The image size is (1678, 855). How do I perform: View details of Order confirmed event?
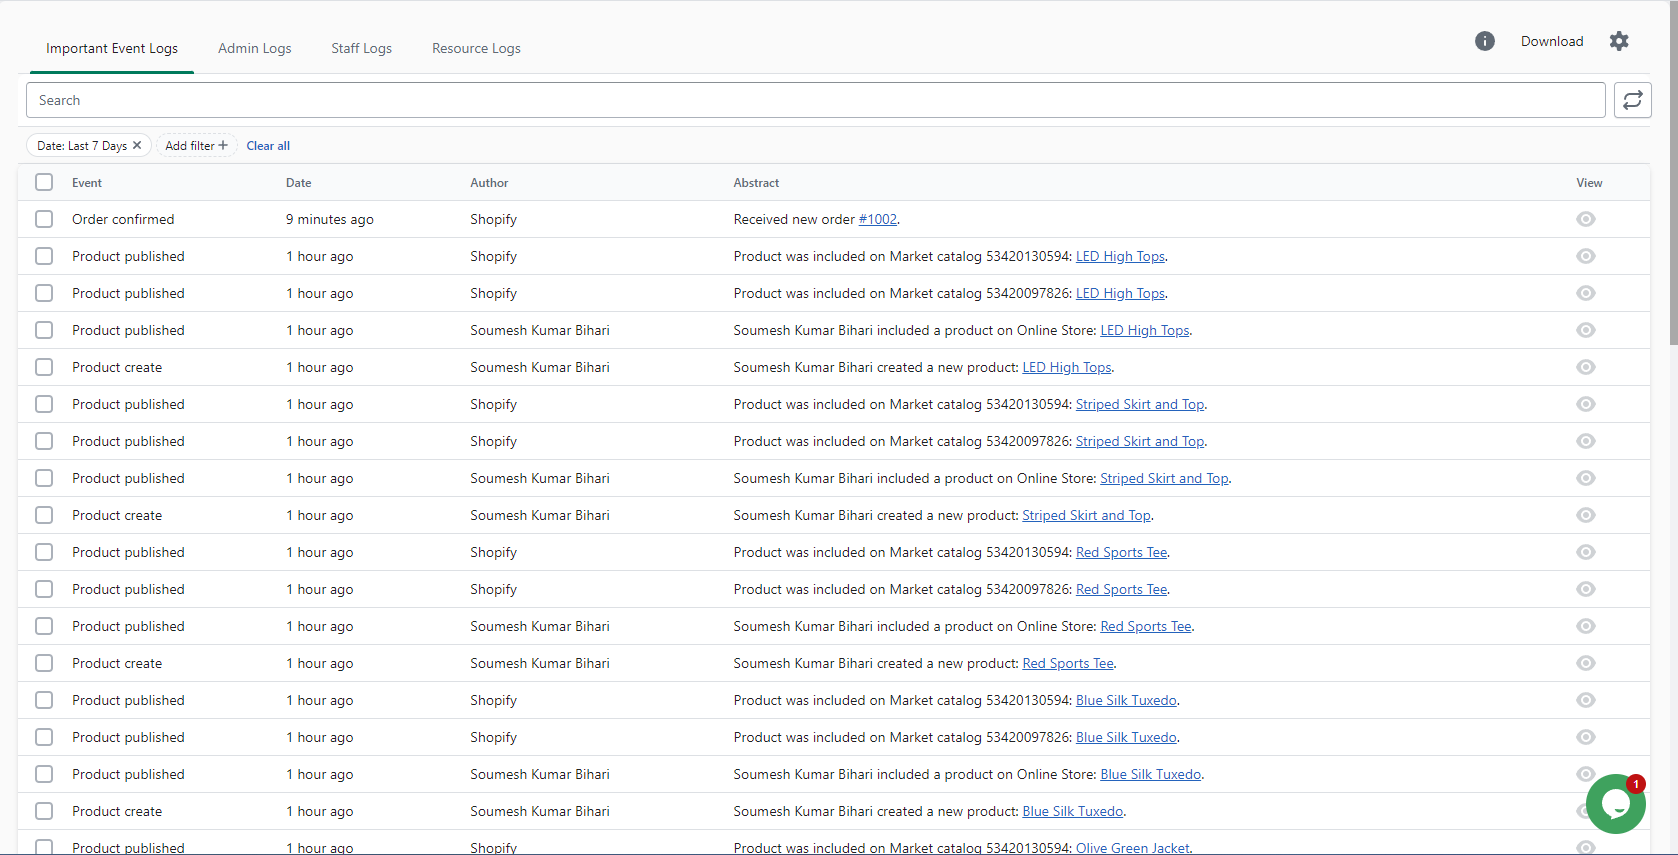1586,219
